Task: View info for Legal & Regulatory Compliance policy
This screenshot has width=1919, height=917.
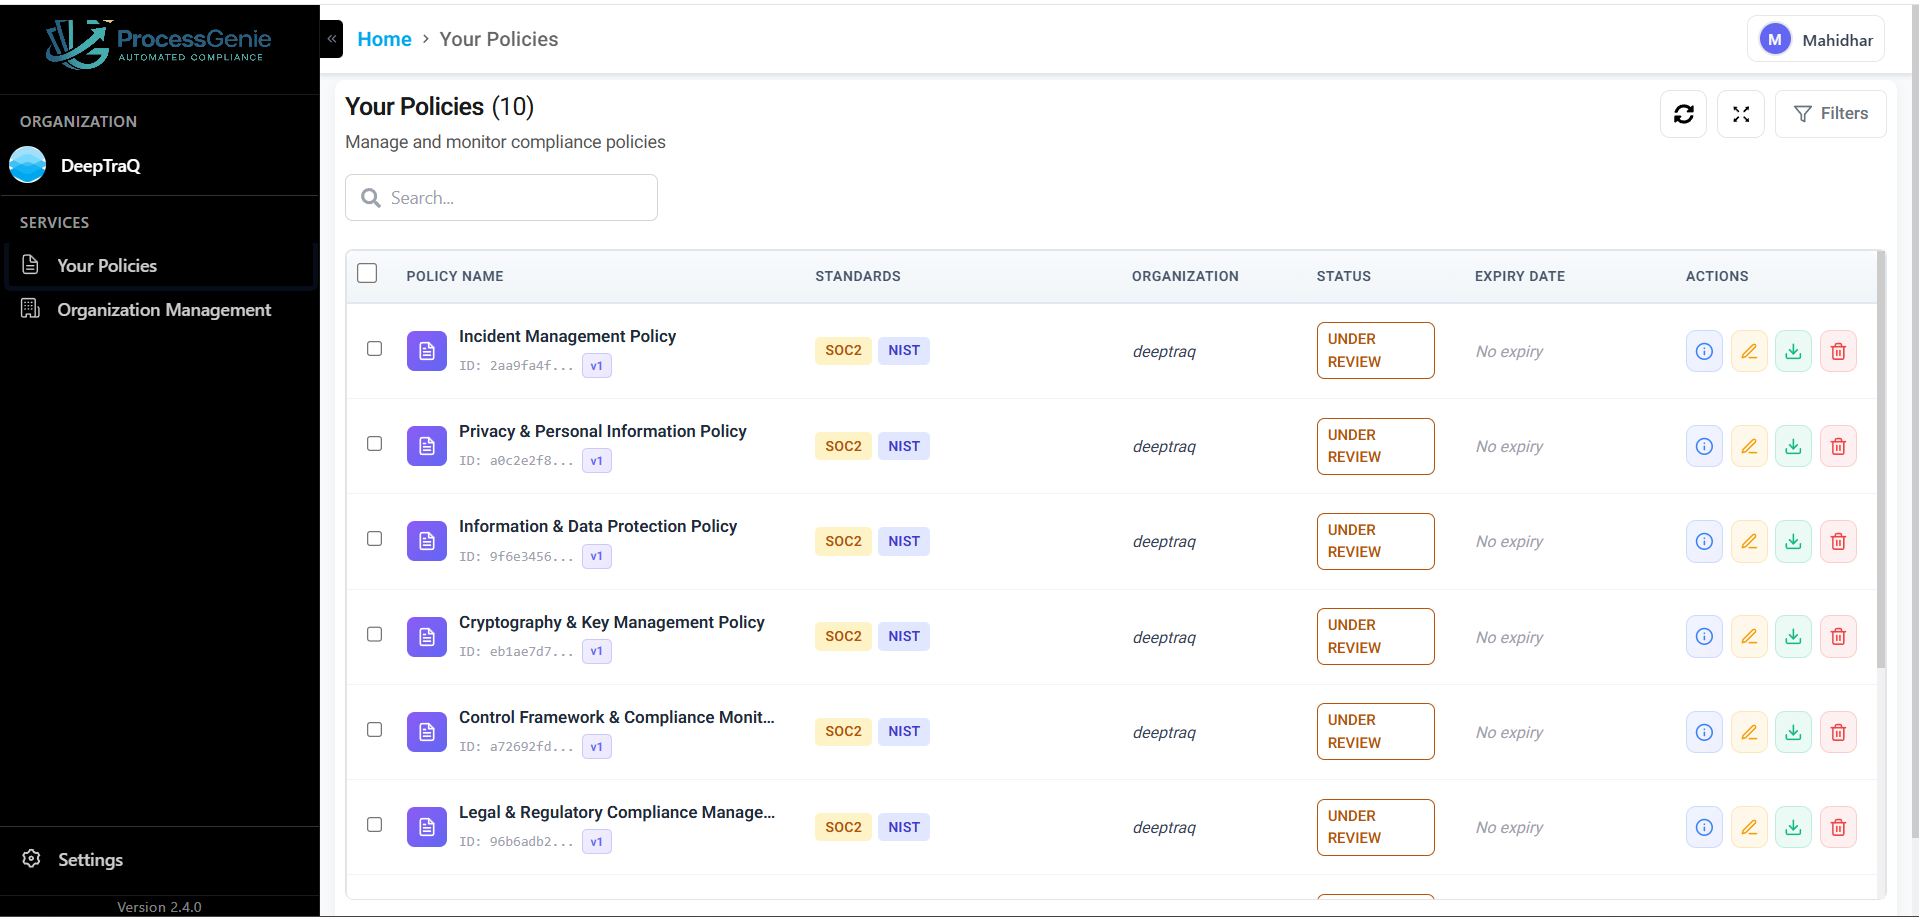Action: coord(1704,827)
